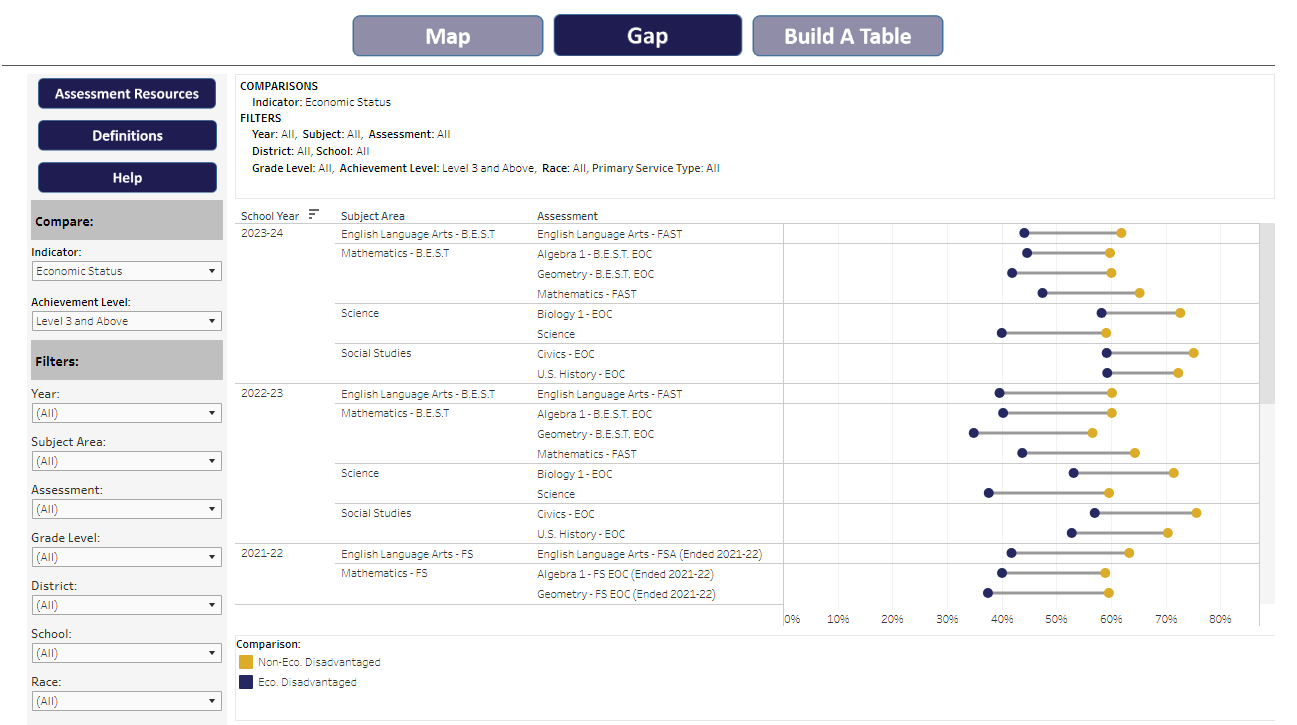The image size is (1297, 725).
Task: Select the Gap tab
Action: 647,36
